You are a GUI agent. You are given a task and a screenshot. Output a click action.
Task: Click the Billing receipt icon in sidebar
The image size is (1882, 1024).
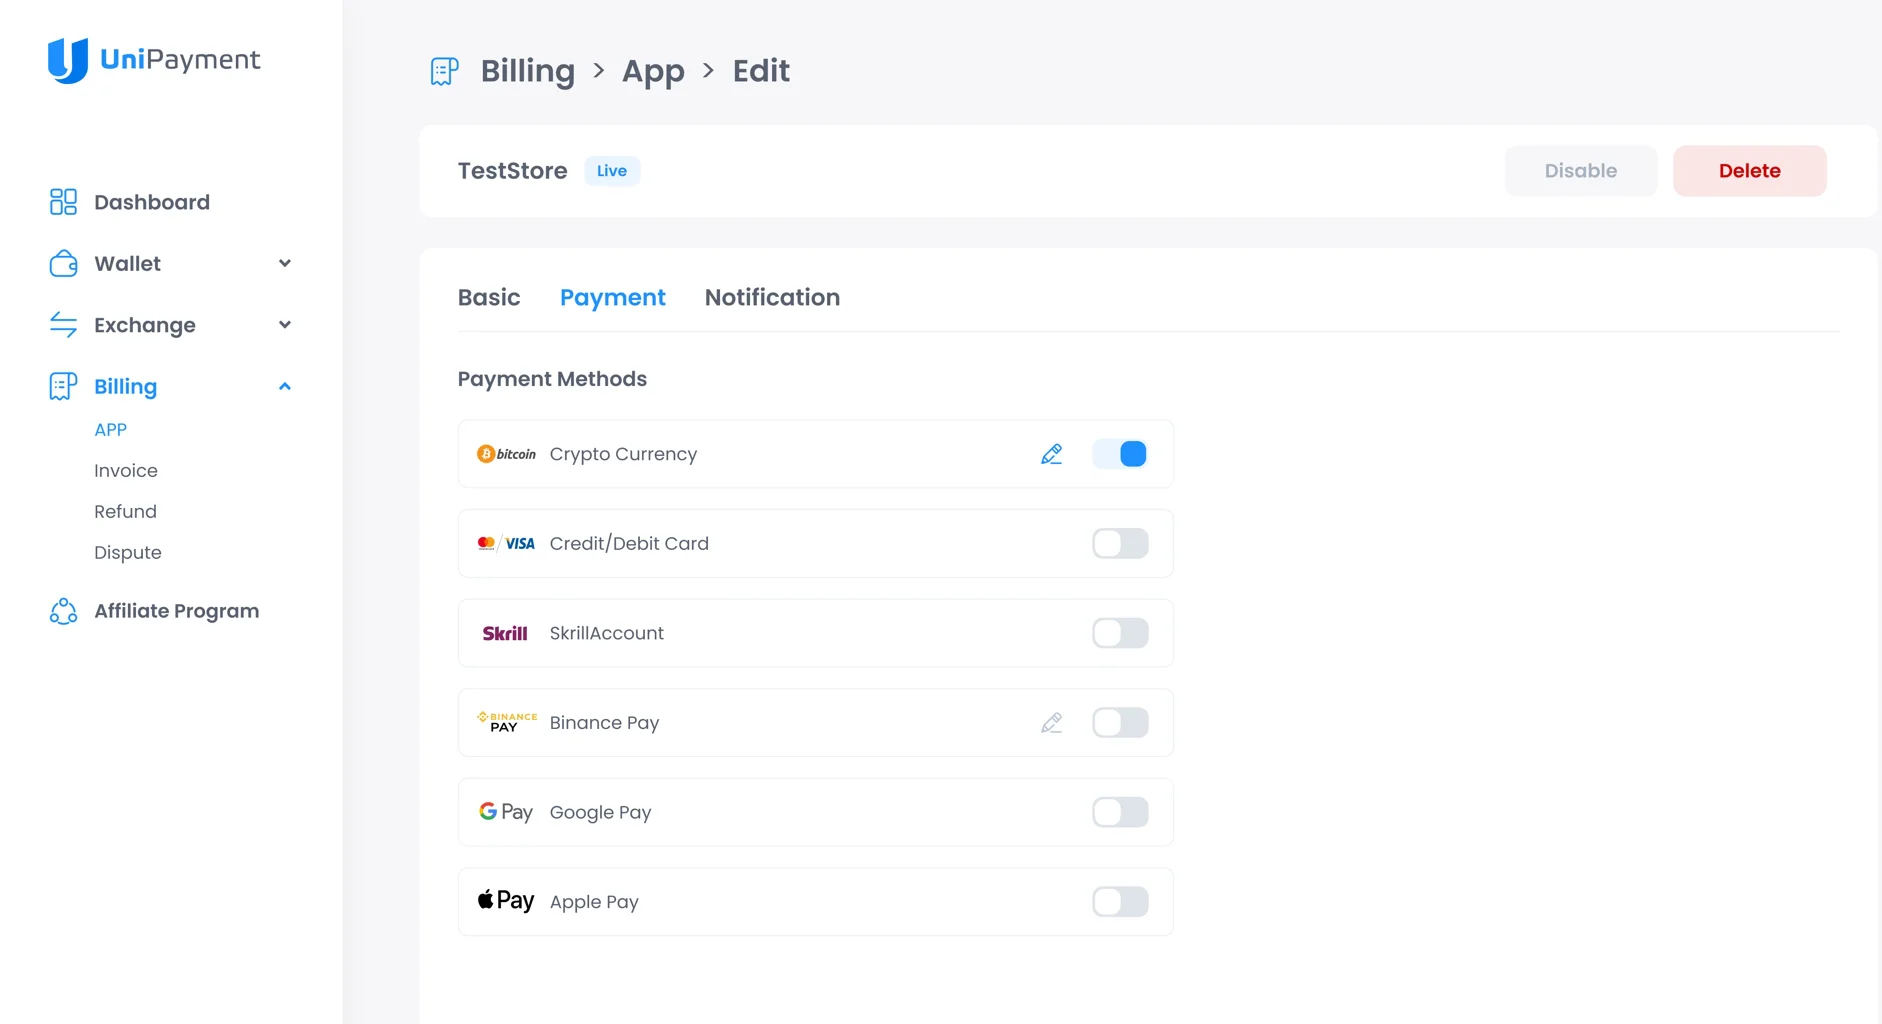click(x=63, y=386)
